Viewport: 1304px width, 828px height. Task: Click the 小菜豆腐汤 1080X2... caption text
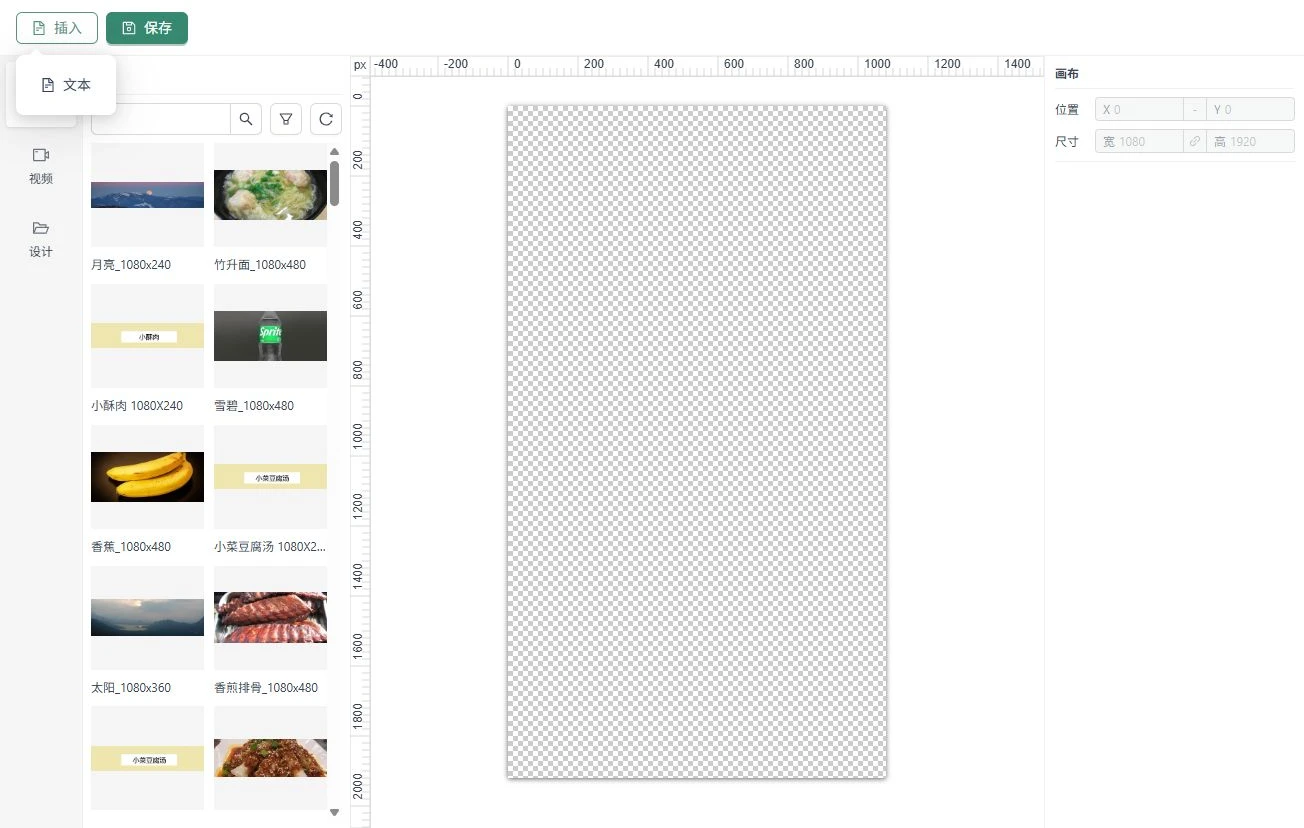270,547
